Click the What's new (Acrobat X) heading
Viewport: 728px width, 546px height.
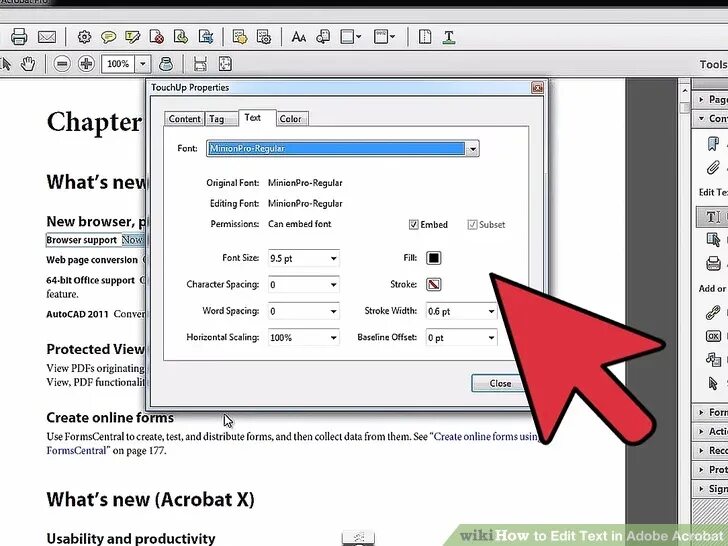point(150,500)
